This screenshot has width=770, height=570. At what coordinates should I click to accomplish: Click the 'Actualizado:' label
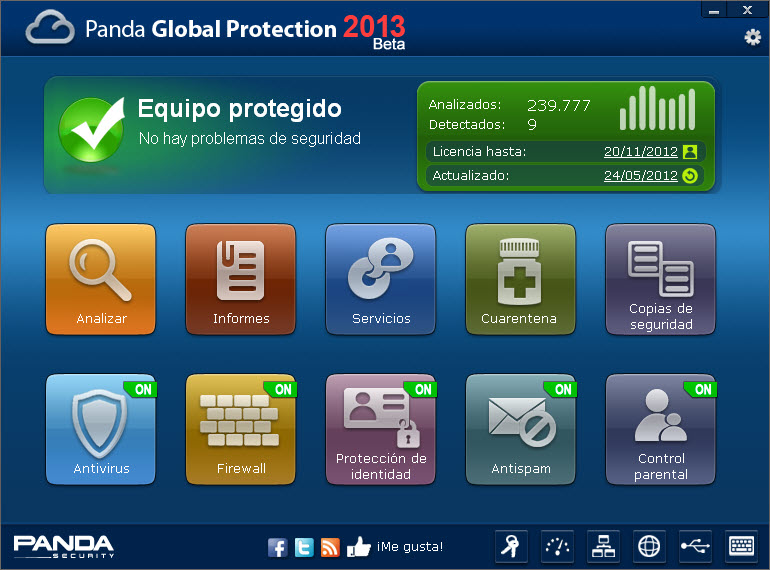pyautogui.click(x=470, y=176)
